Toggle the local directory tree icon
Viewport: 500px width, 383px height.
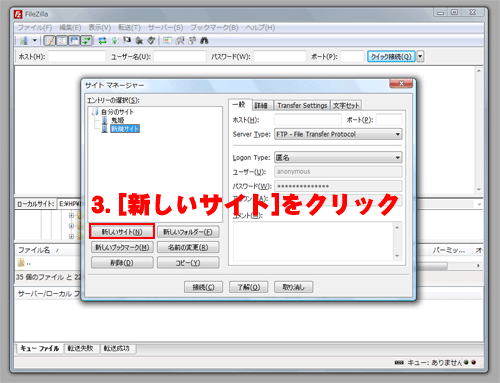(x=62, y=41)
